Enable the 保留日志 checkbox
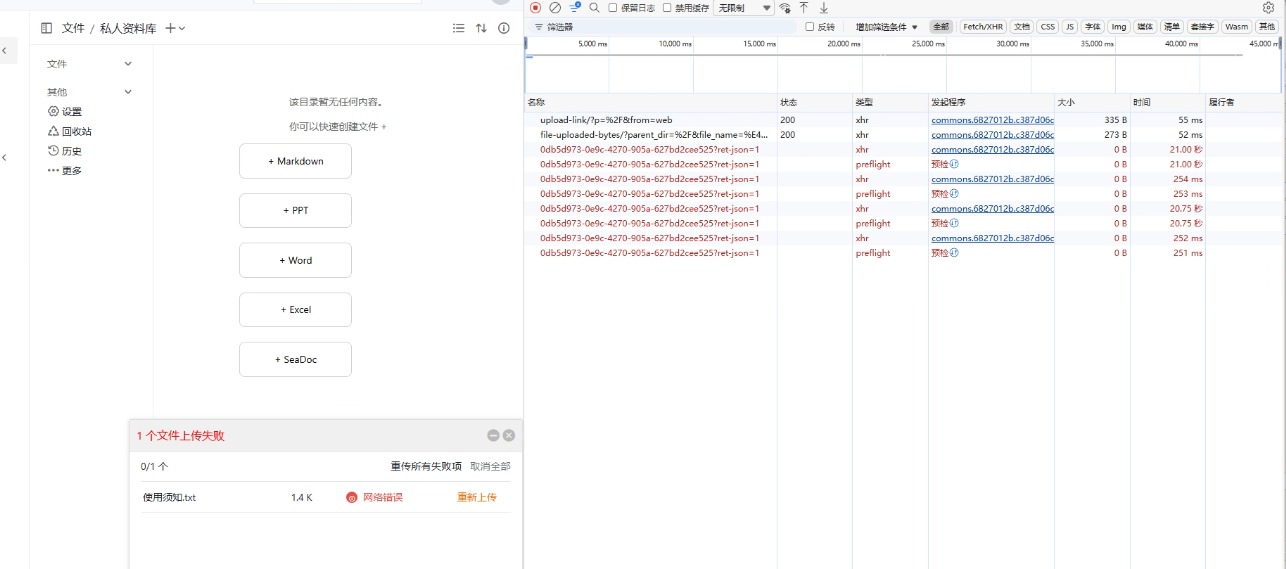1286x569 pixels. (x=613, y=8)
